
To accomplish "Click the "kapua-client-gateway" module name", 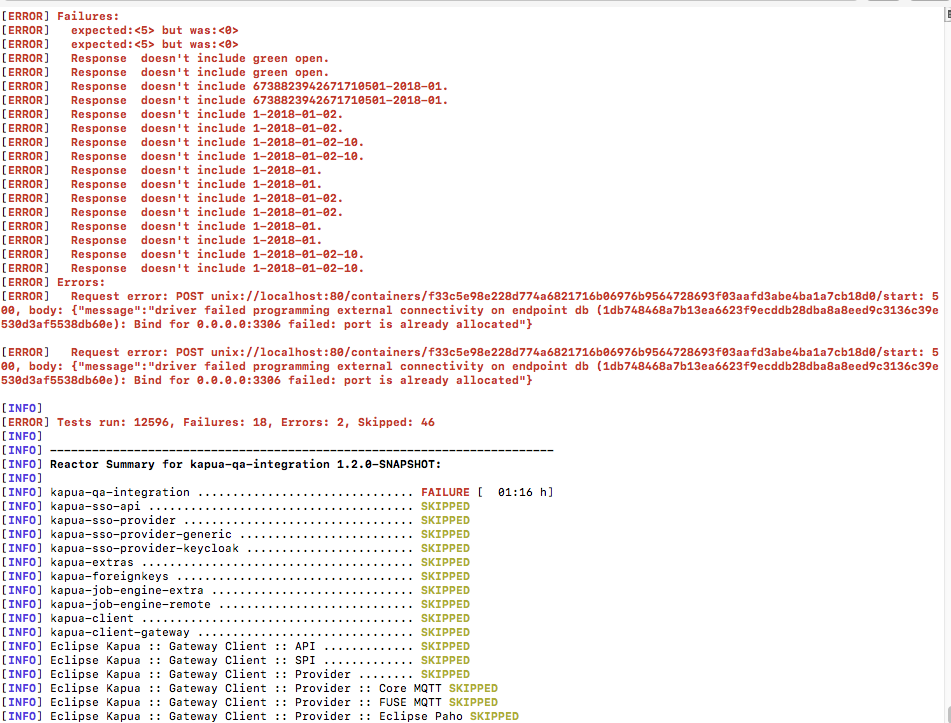I will pos(119,632).
